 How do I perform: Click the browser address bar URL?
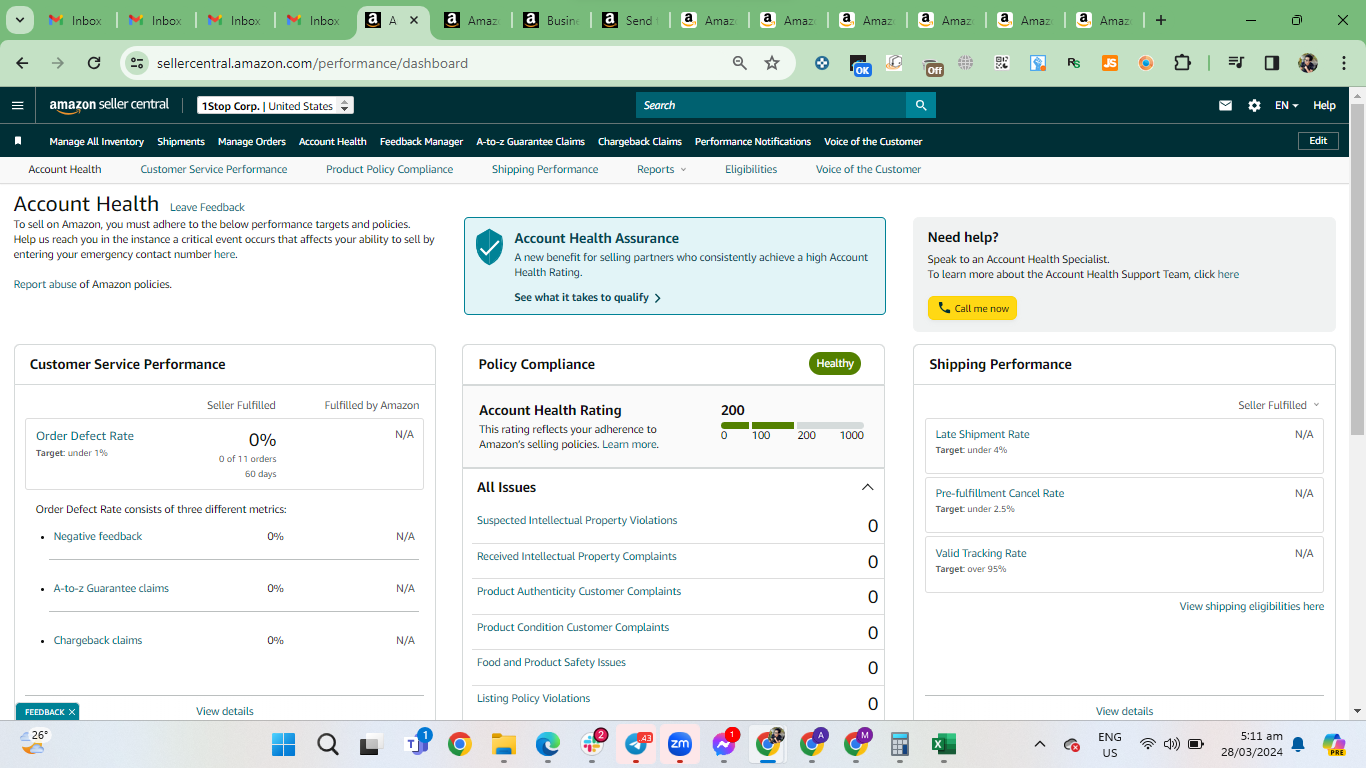tap(312, 63)
